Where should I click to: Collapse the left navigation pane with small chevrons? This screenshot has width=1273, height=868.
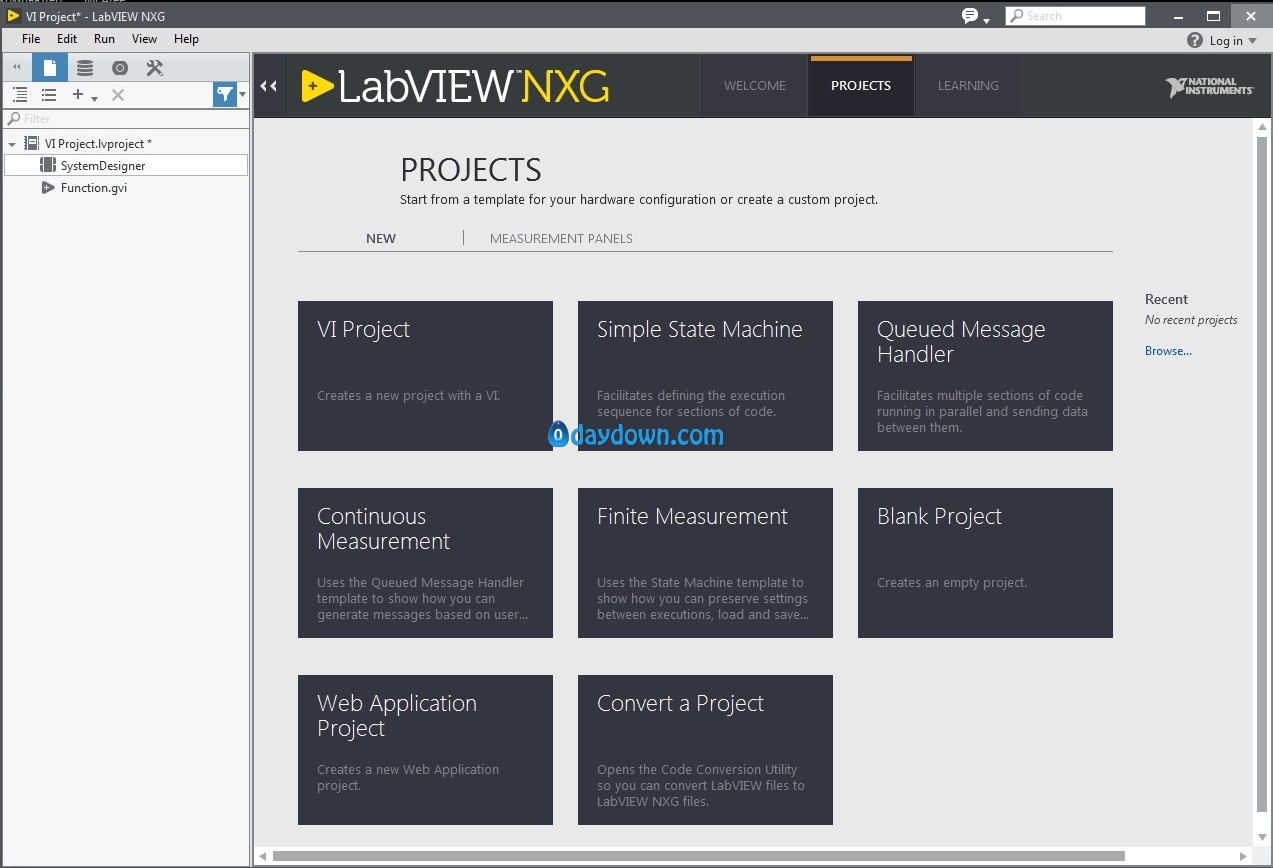pyautogui.click(x=16, y=67)
